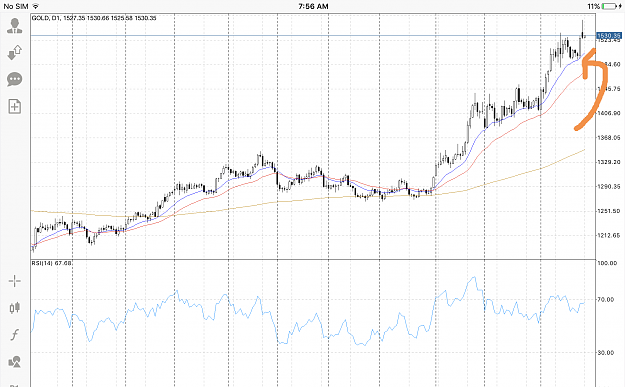Open the indicators f icon

tap(15, 334)
